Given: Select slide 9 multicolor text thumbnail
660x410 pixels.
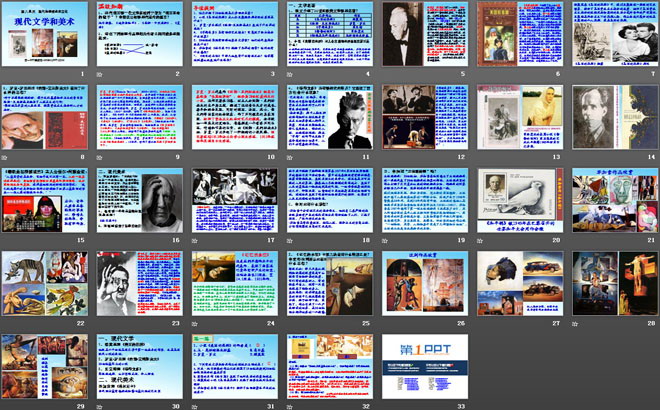Looking at the screenshot, I should (140, 117).
